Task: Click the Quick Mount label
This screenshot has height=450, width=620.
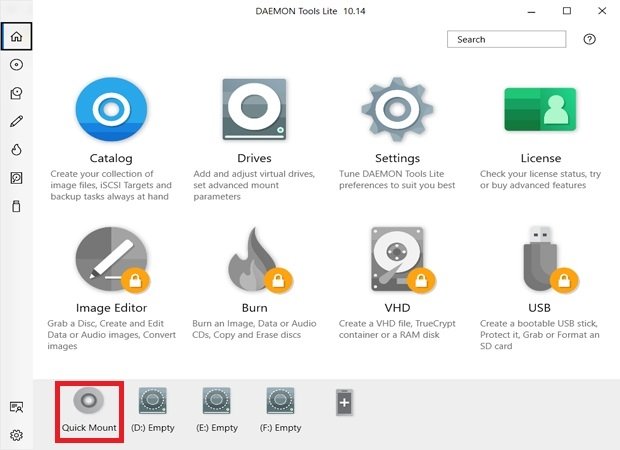Action: (89, 427)
